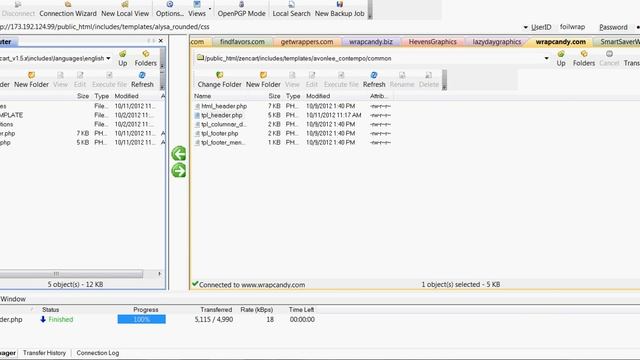This screenshot has height=360, width=640.
Task: Create New Folder in remote pane
Action: pos(263,80)
